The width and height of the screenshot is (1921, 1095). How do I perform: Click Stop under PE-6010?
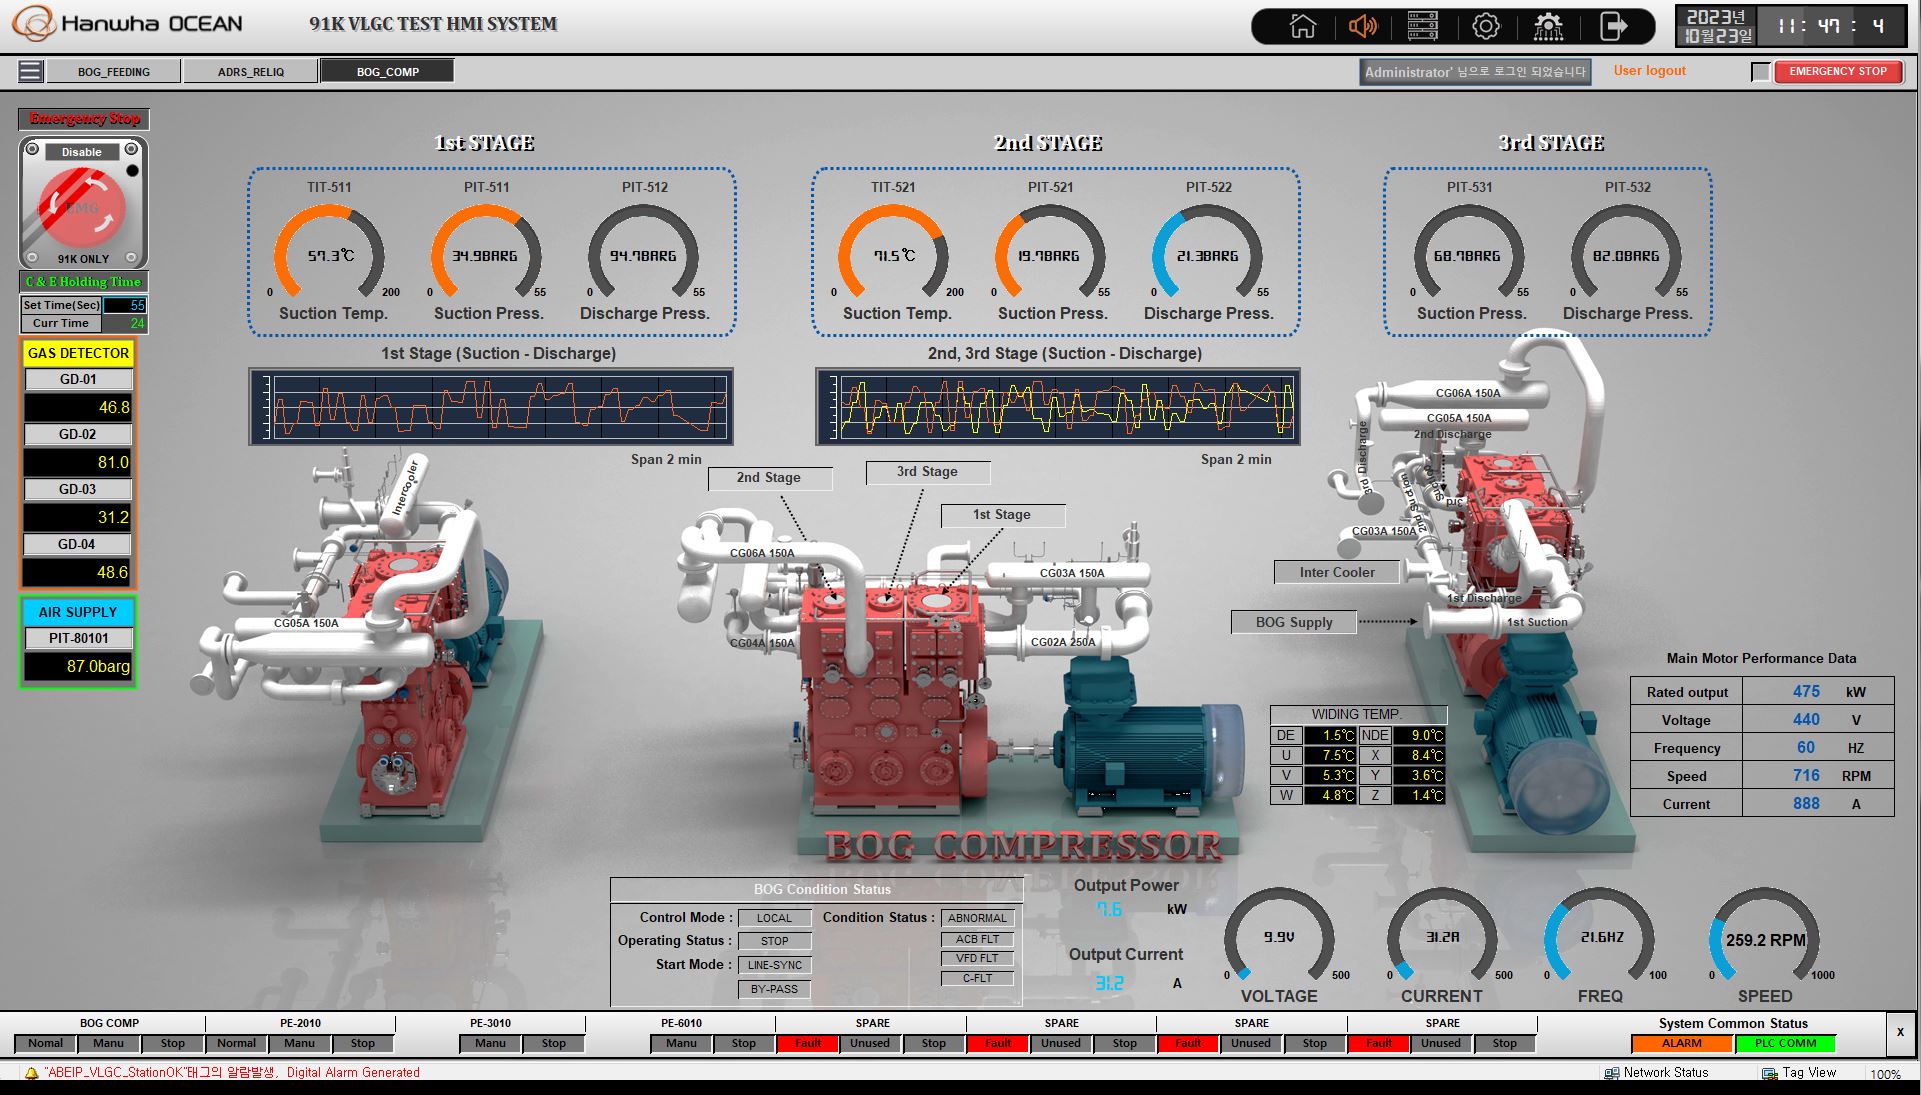point(744,1043)
